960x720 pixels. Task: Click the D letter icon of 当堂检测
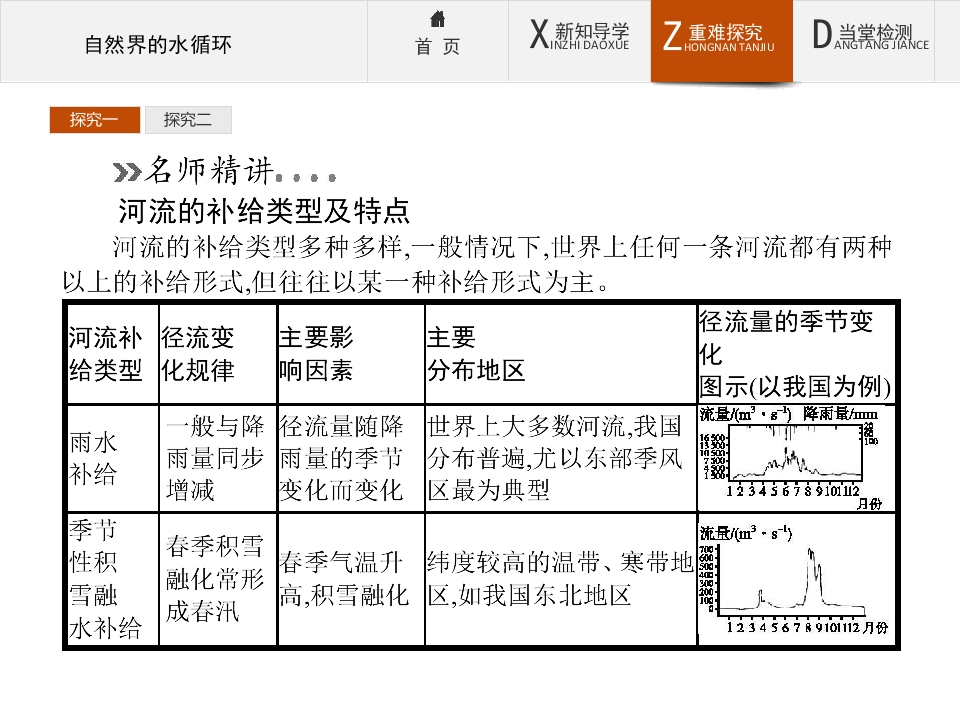(x=821, y=34)
